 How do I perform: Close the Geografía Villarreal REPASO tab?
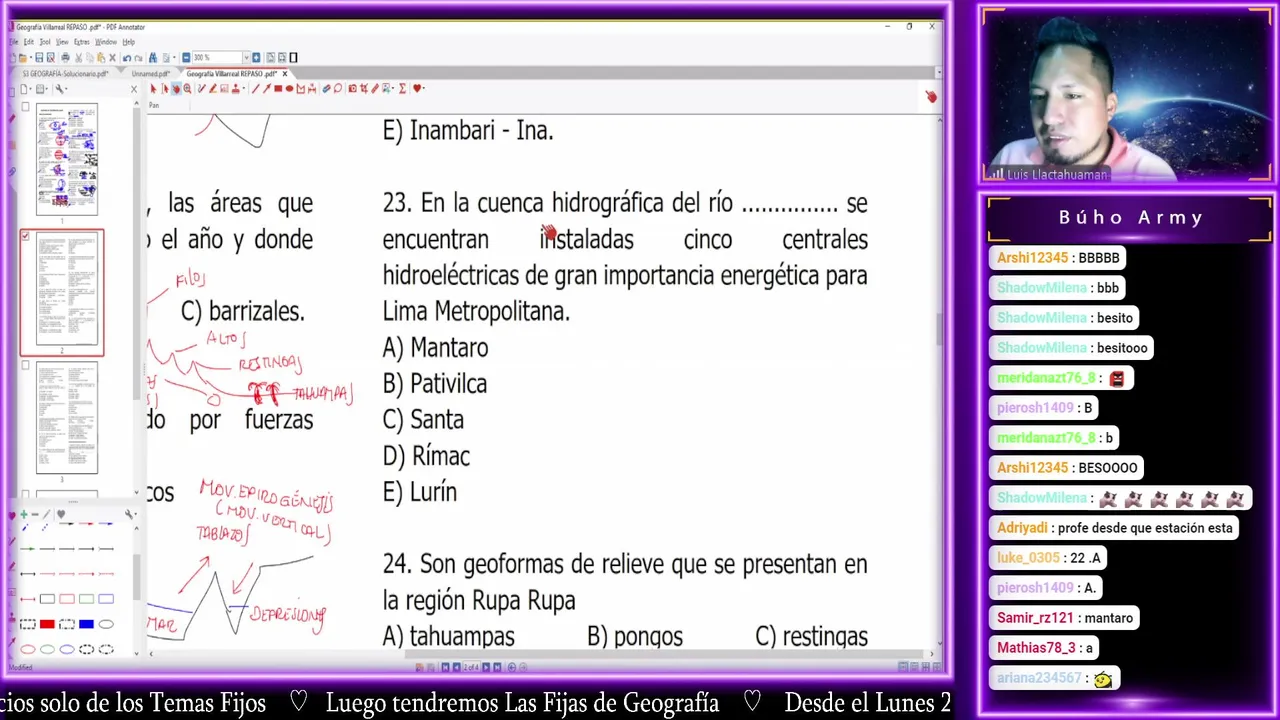[285, 74]
